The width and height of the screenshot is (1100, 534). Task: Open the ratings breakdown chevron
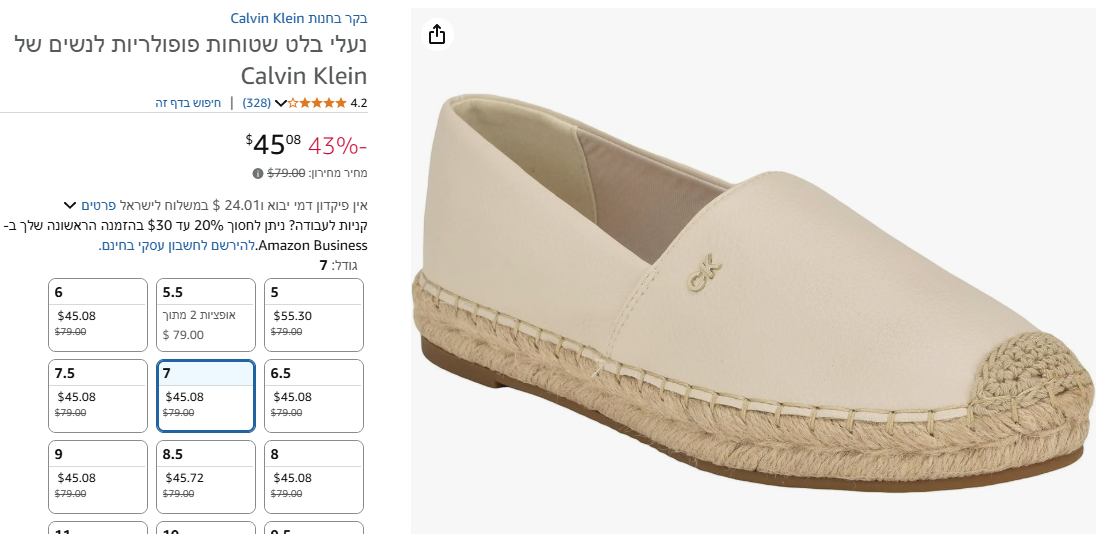click(x=281, y=103)
